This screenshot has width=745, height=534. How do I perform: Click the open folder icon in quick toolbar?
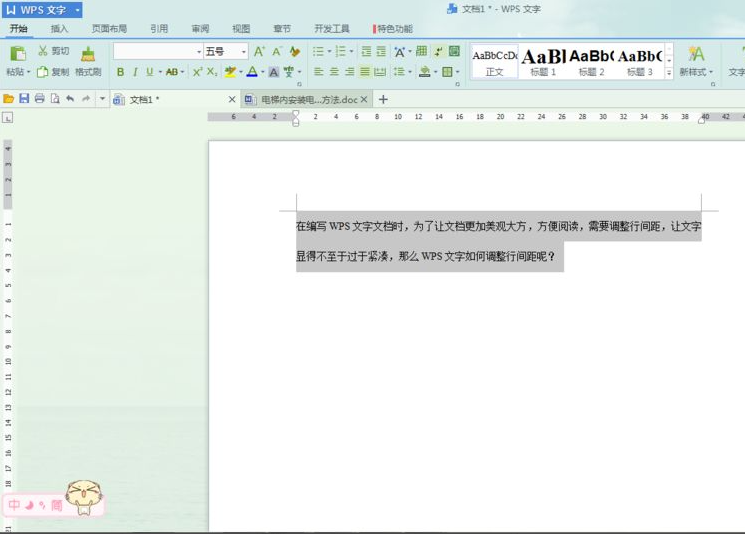(x=8, y=99)
